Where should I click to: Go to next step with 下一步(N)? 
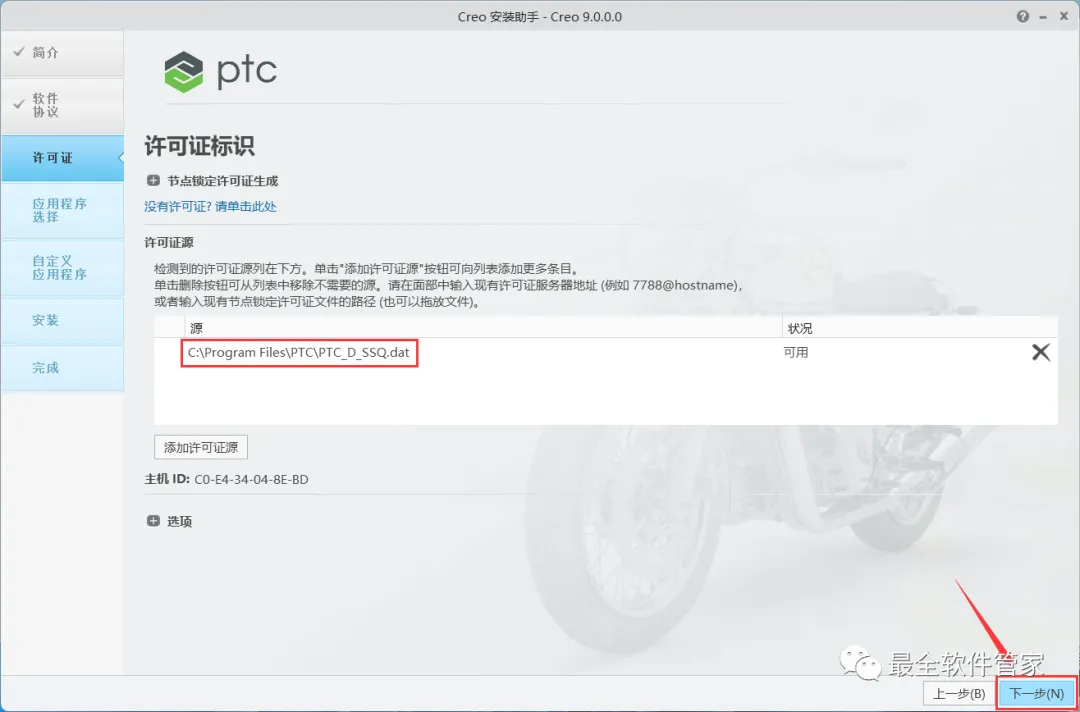coord(1036,693)
